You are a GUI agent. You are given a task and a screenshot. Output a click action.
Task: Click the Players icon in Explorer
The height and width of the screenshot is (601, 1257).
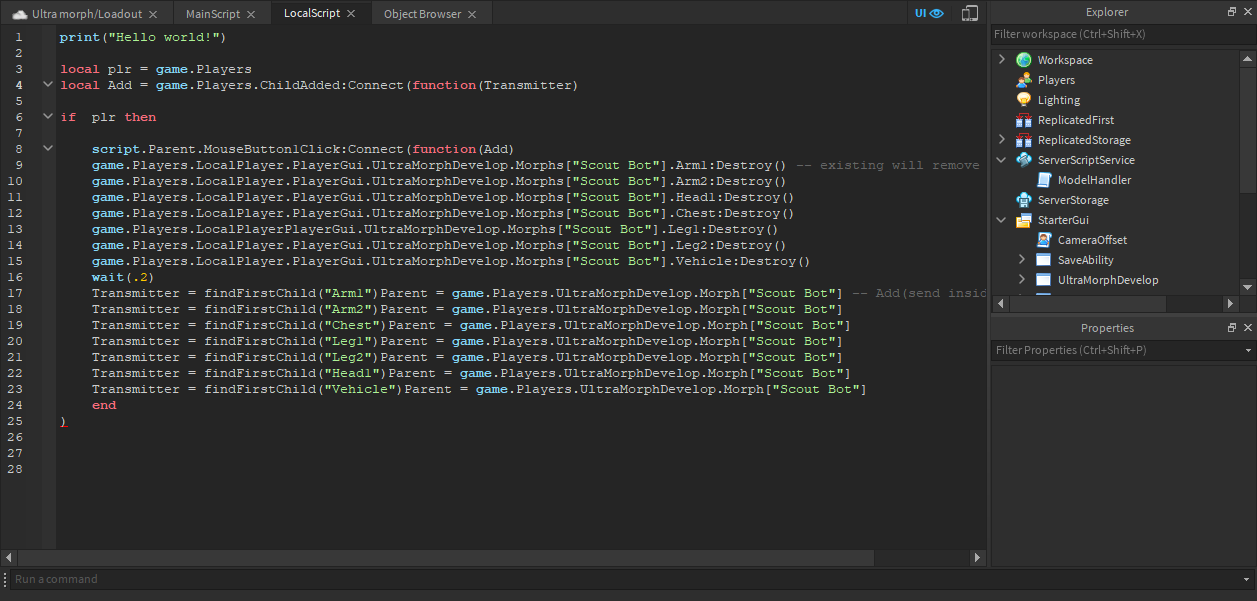1022,79
